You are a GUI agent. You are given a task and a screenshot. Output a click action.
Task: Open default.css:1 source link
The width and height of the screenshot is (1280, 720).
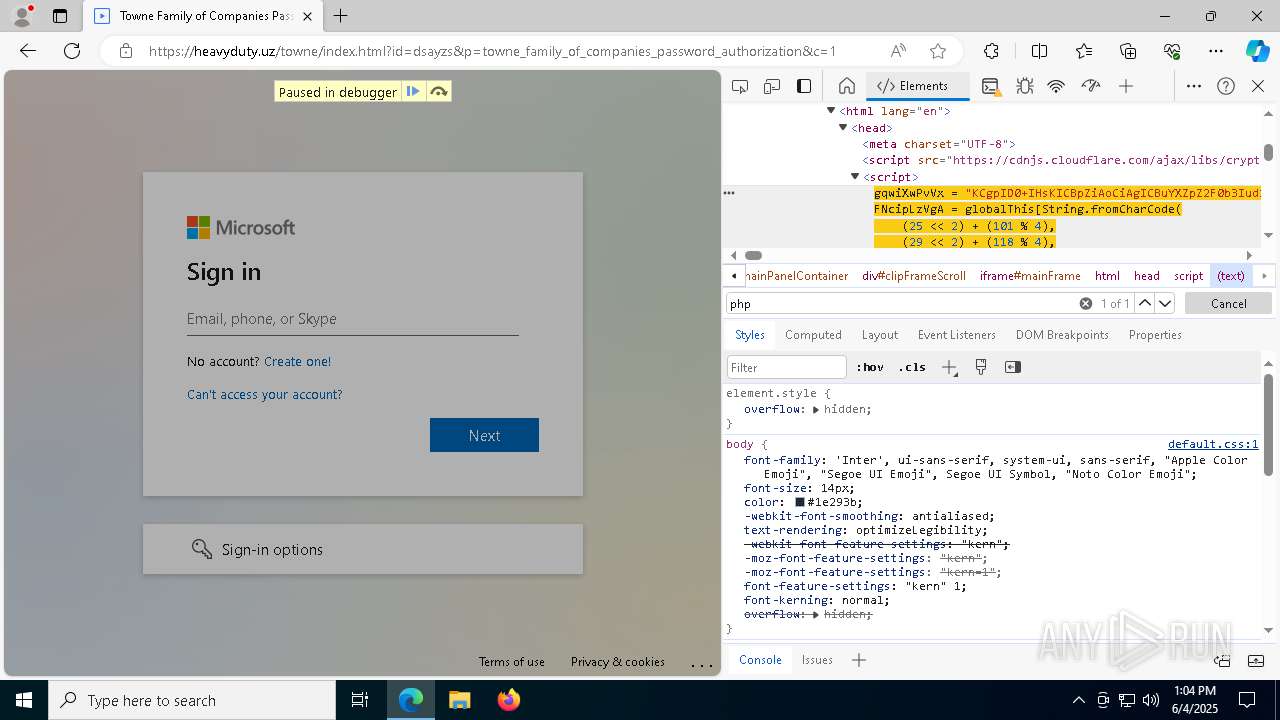pos(1213,444)
